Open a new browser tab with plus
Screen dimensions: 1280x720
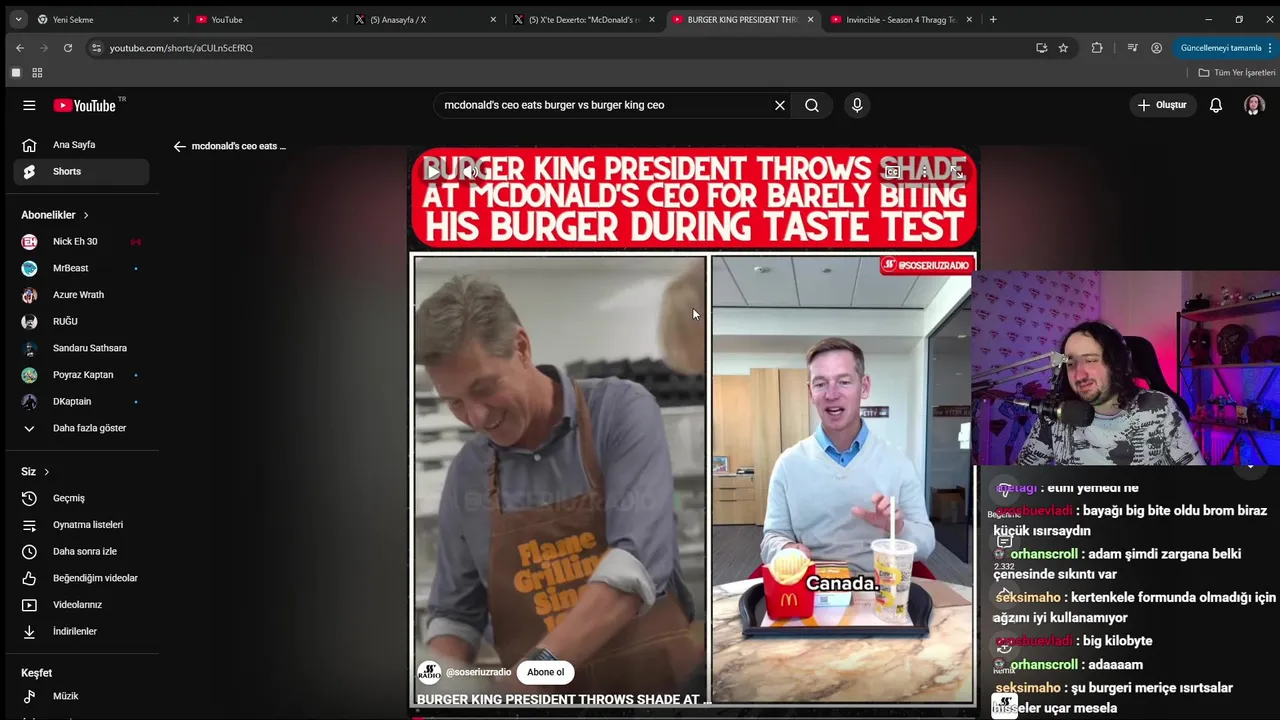[993, 19]
